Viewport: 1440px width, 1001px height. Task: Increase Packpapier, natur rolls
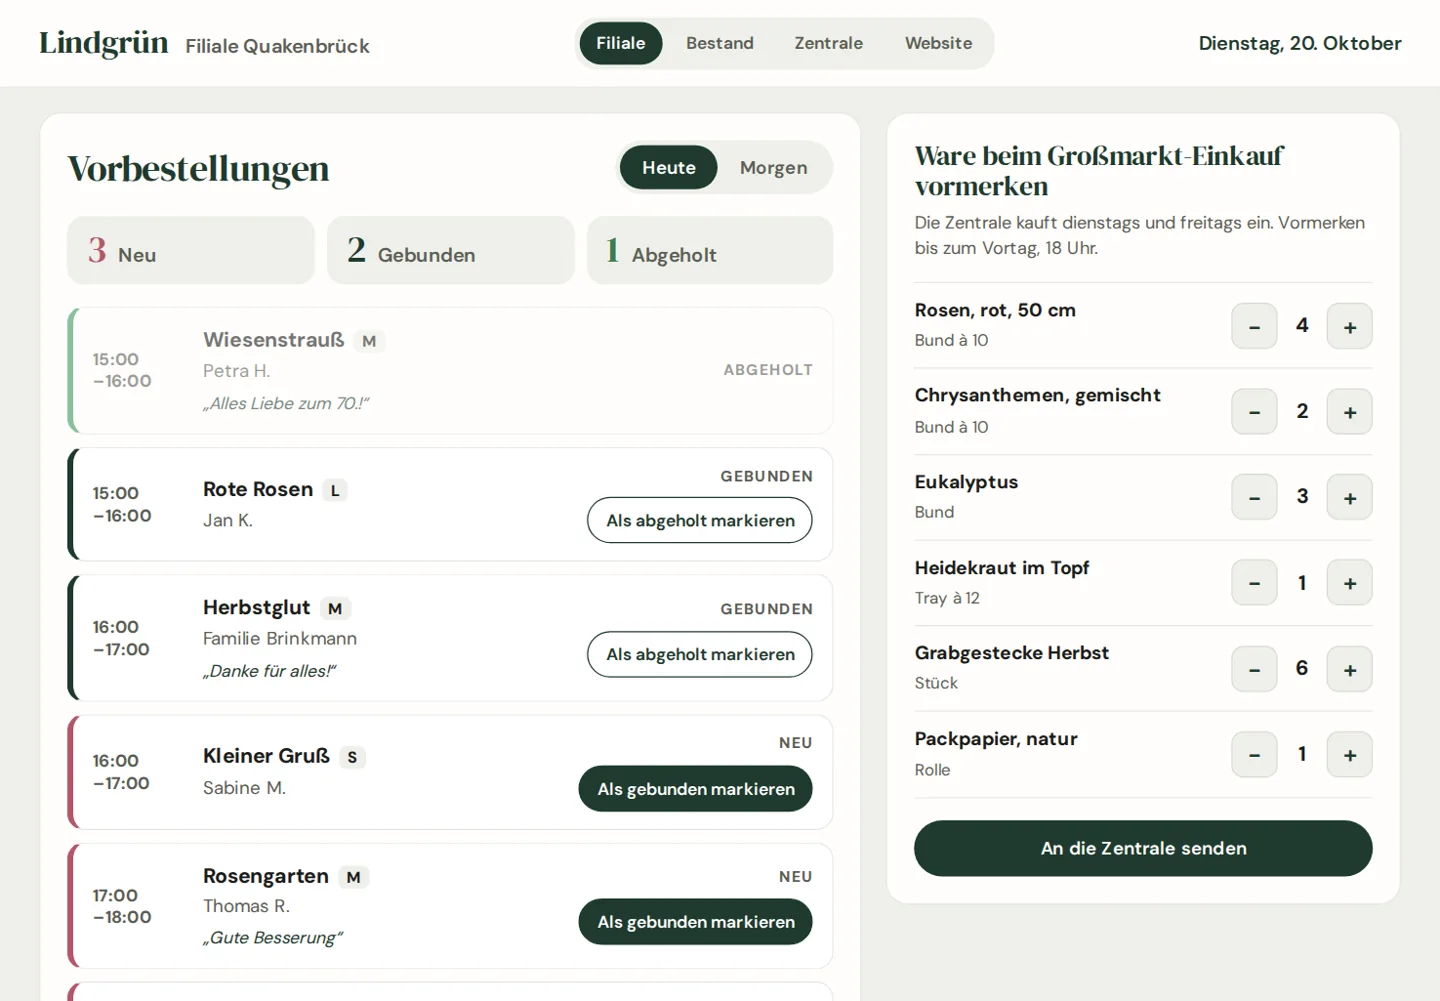[1350, 755]
